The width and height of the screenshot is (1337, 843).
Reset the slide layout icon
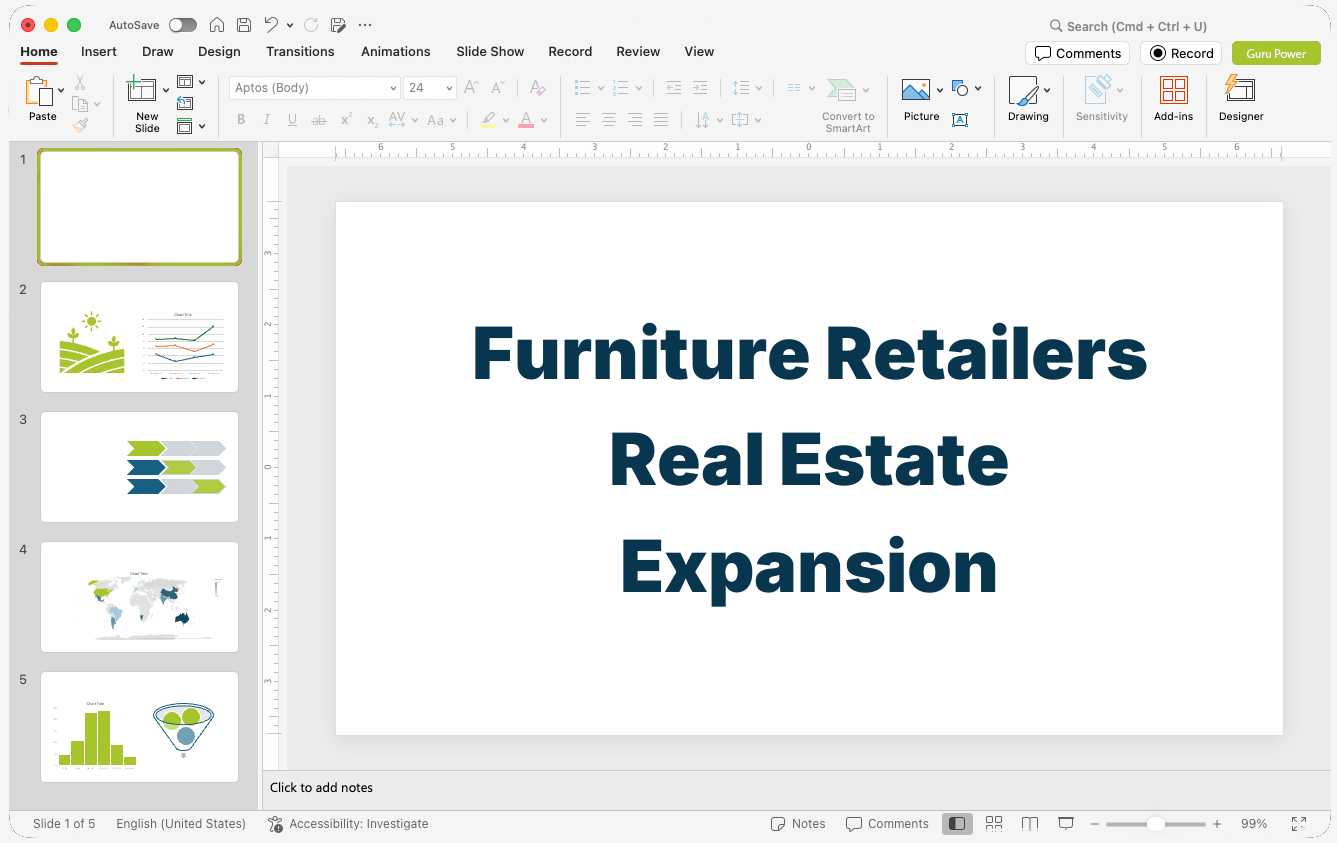185,103
